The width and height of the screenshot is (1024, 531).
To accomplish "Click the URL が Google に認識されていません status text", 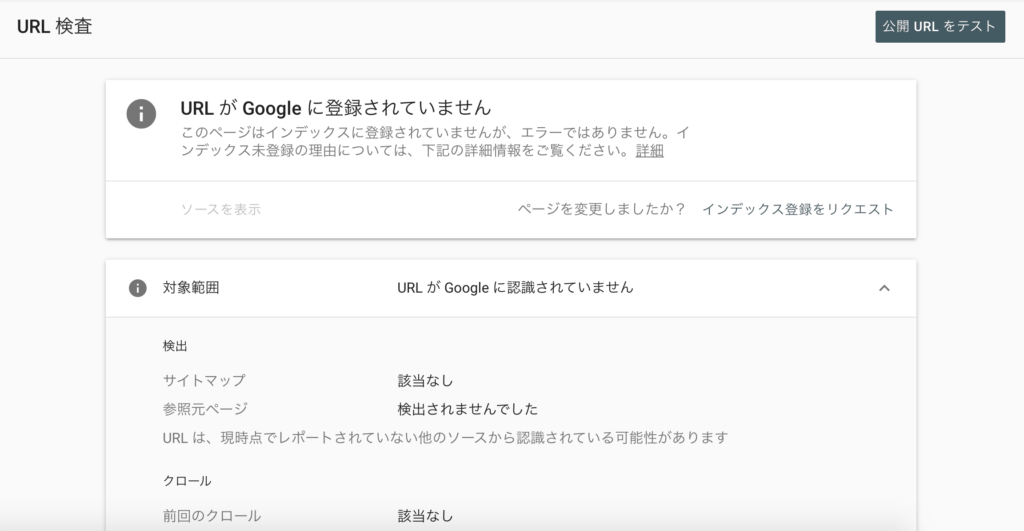I will click(x=515, y=288).
